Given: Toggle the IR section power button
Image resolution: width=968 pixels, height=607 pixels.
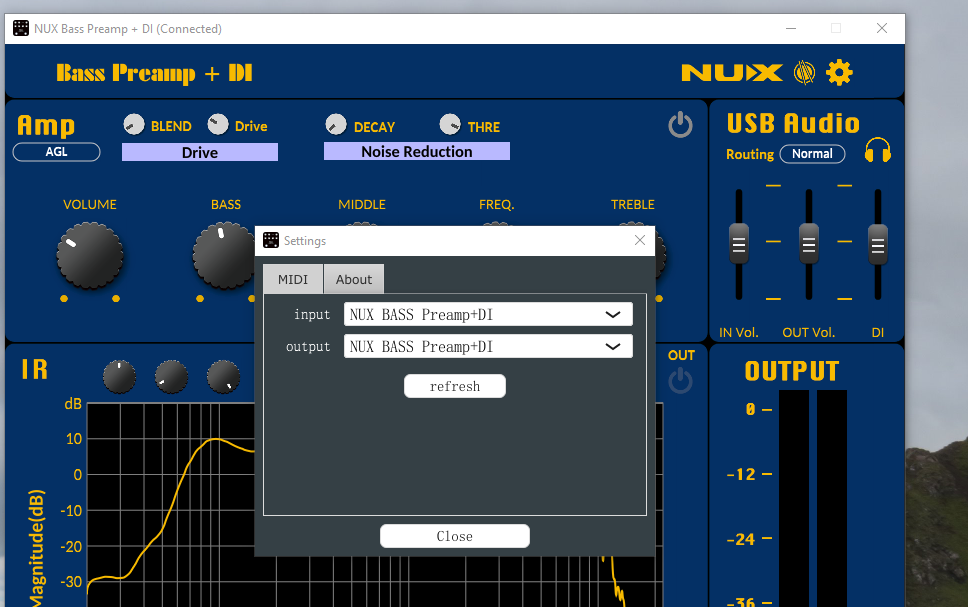Looking at the screenshot, I should [680, 380].
